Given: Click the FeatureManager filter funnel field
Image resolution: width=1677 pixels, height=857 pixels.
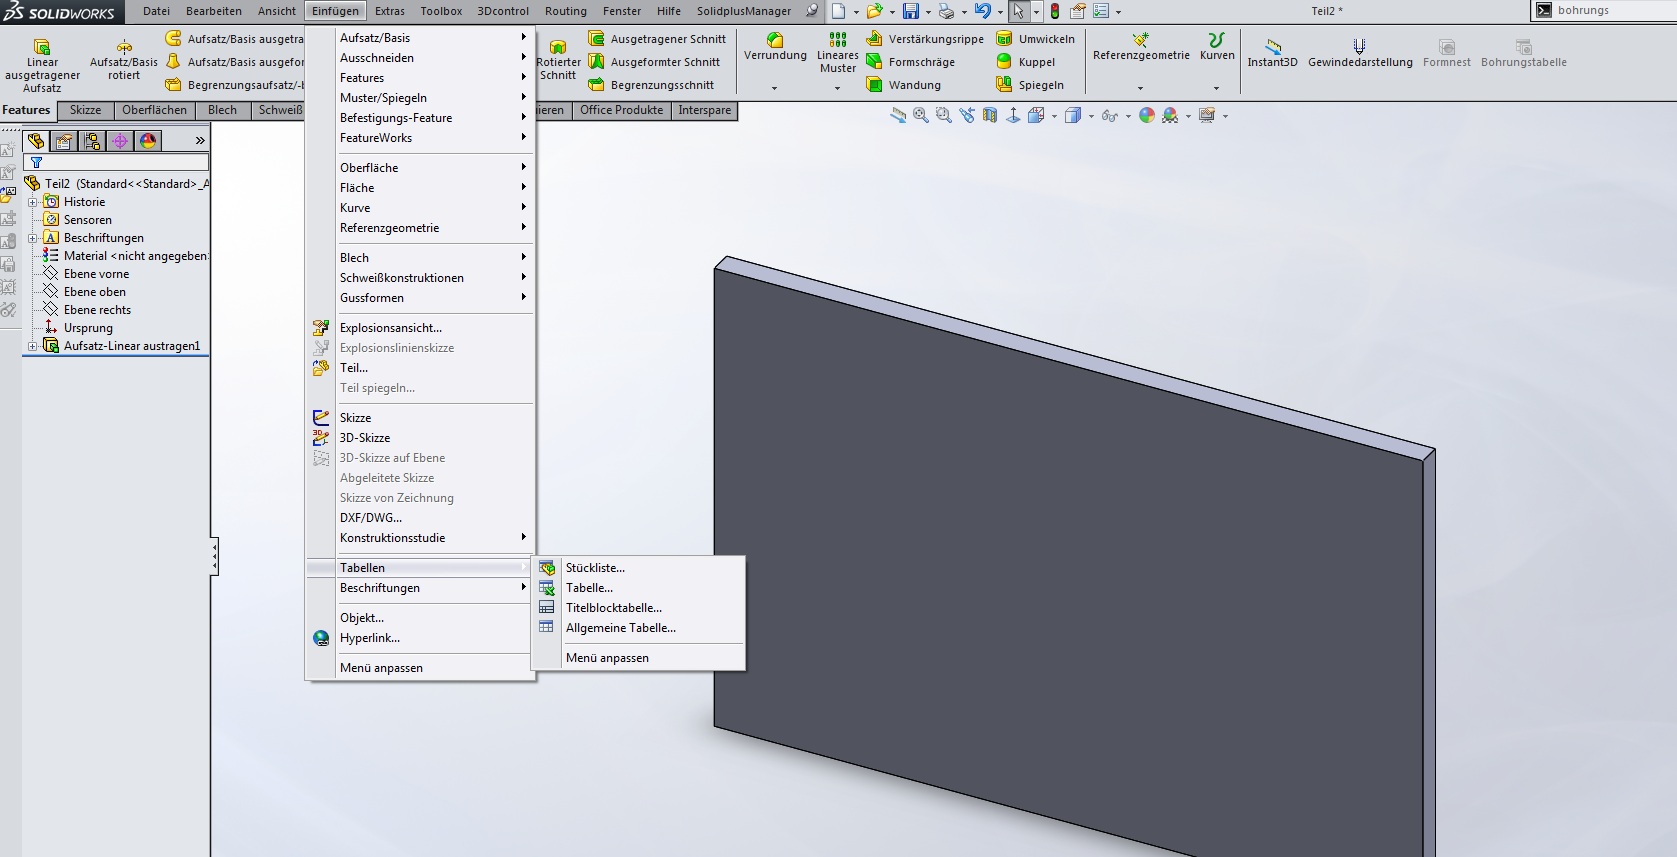Looking at the screenshot, I should coord(116,162).
